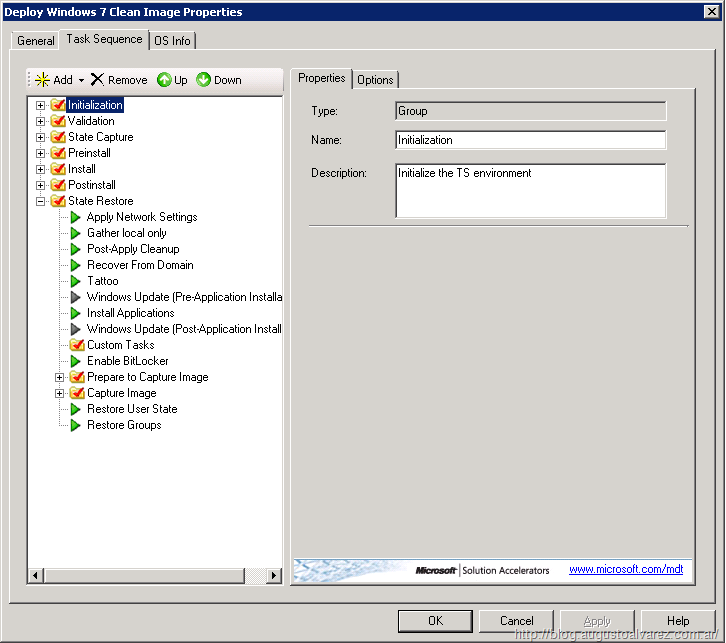Screen dimensions: 726x643
Task: Expand the Initialization group
Action: click(x=41, y=105)
